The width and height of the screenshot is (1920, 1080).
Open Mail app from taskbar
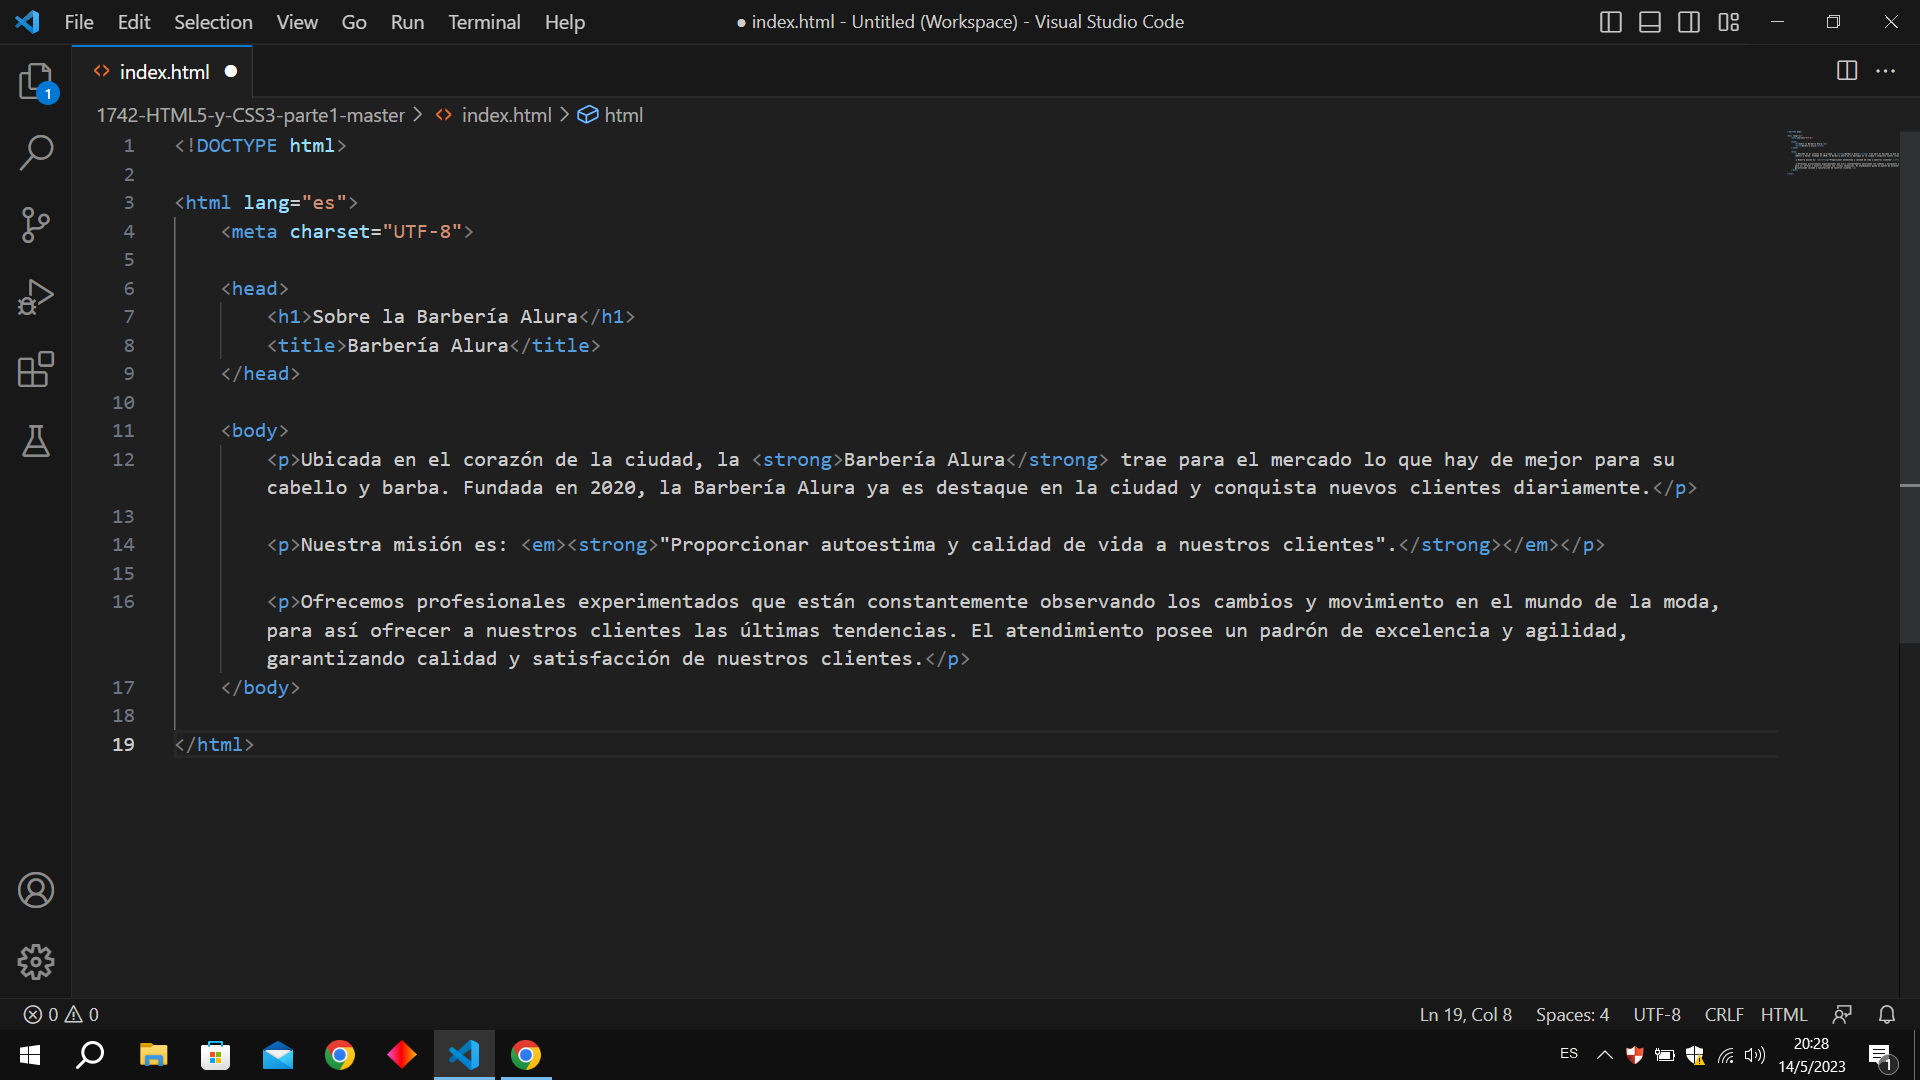pyautogui.click(x=278, y=1055)
